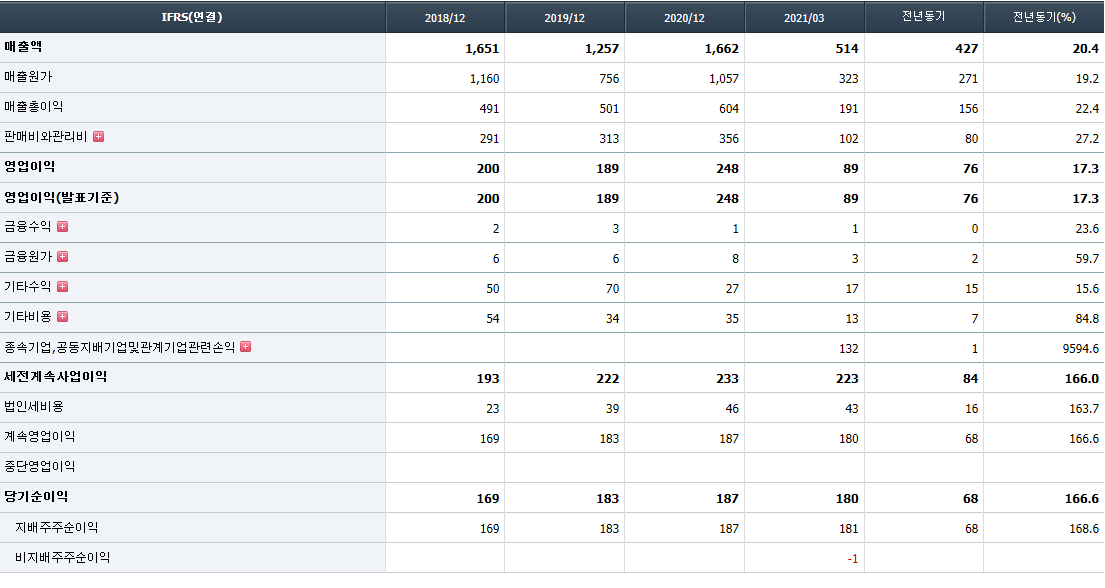
Task: Click the IFRS(연결) column header
Action: point(192,17)
